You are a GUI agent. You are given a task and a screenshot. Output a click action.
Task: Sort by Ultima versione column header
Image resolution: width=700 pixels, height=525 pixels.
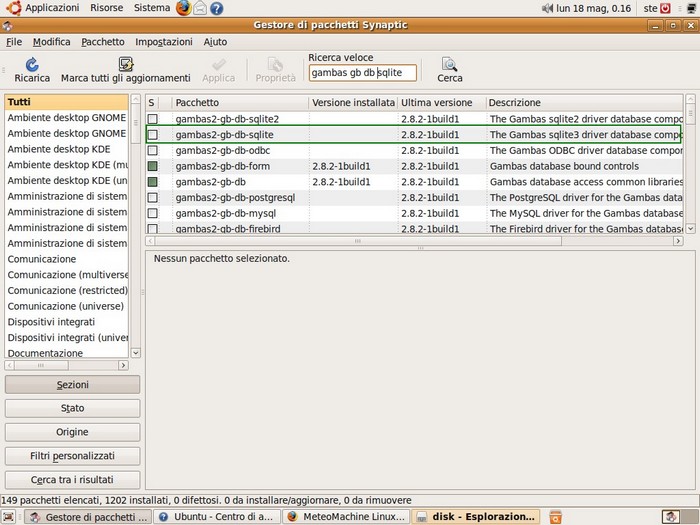pyautogui.click(x=442, y=103)
